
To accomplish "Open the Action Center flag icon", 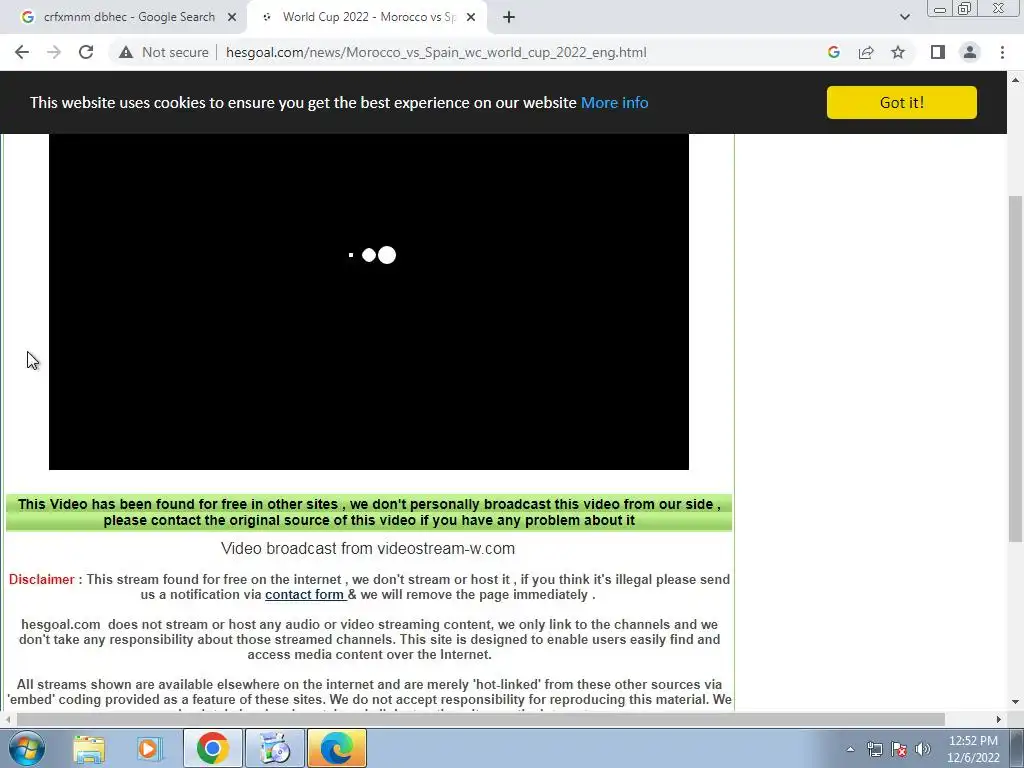I will (899, 749).
